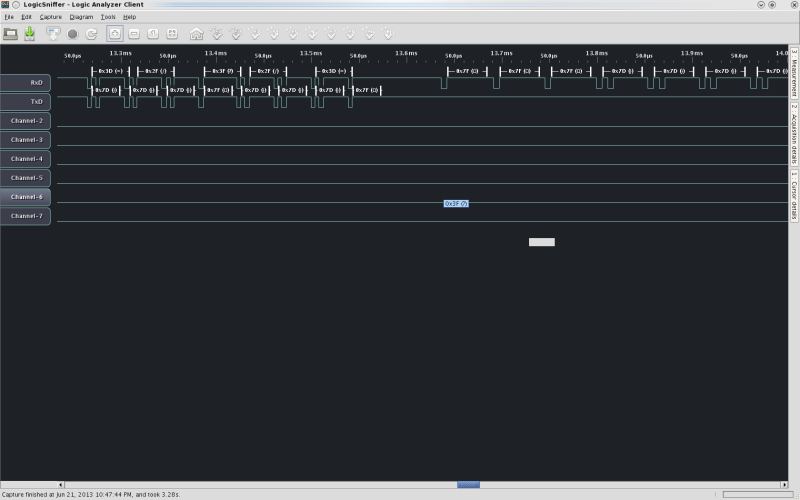Click the 13.9ms timeline marker
Image resolution: width=800 pixels, height=500 pixels.
click(x=692, y=53)
